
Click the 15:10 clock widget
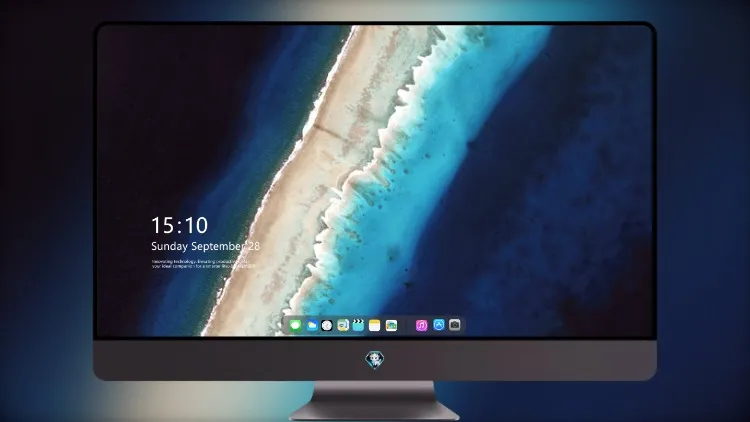click(x=179, y=225)
